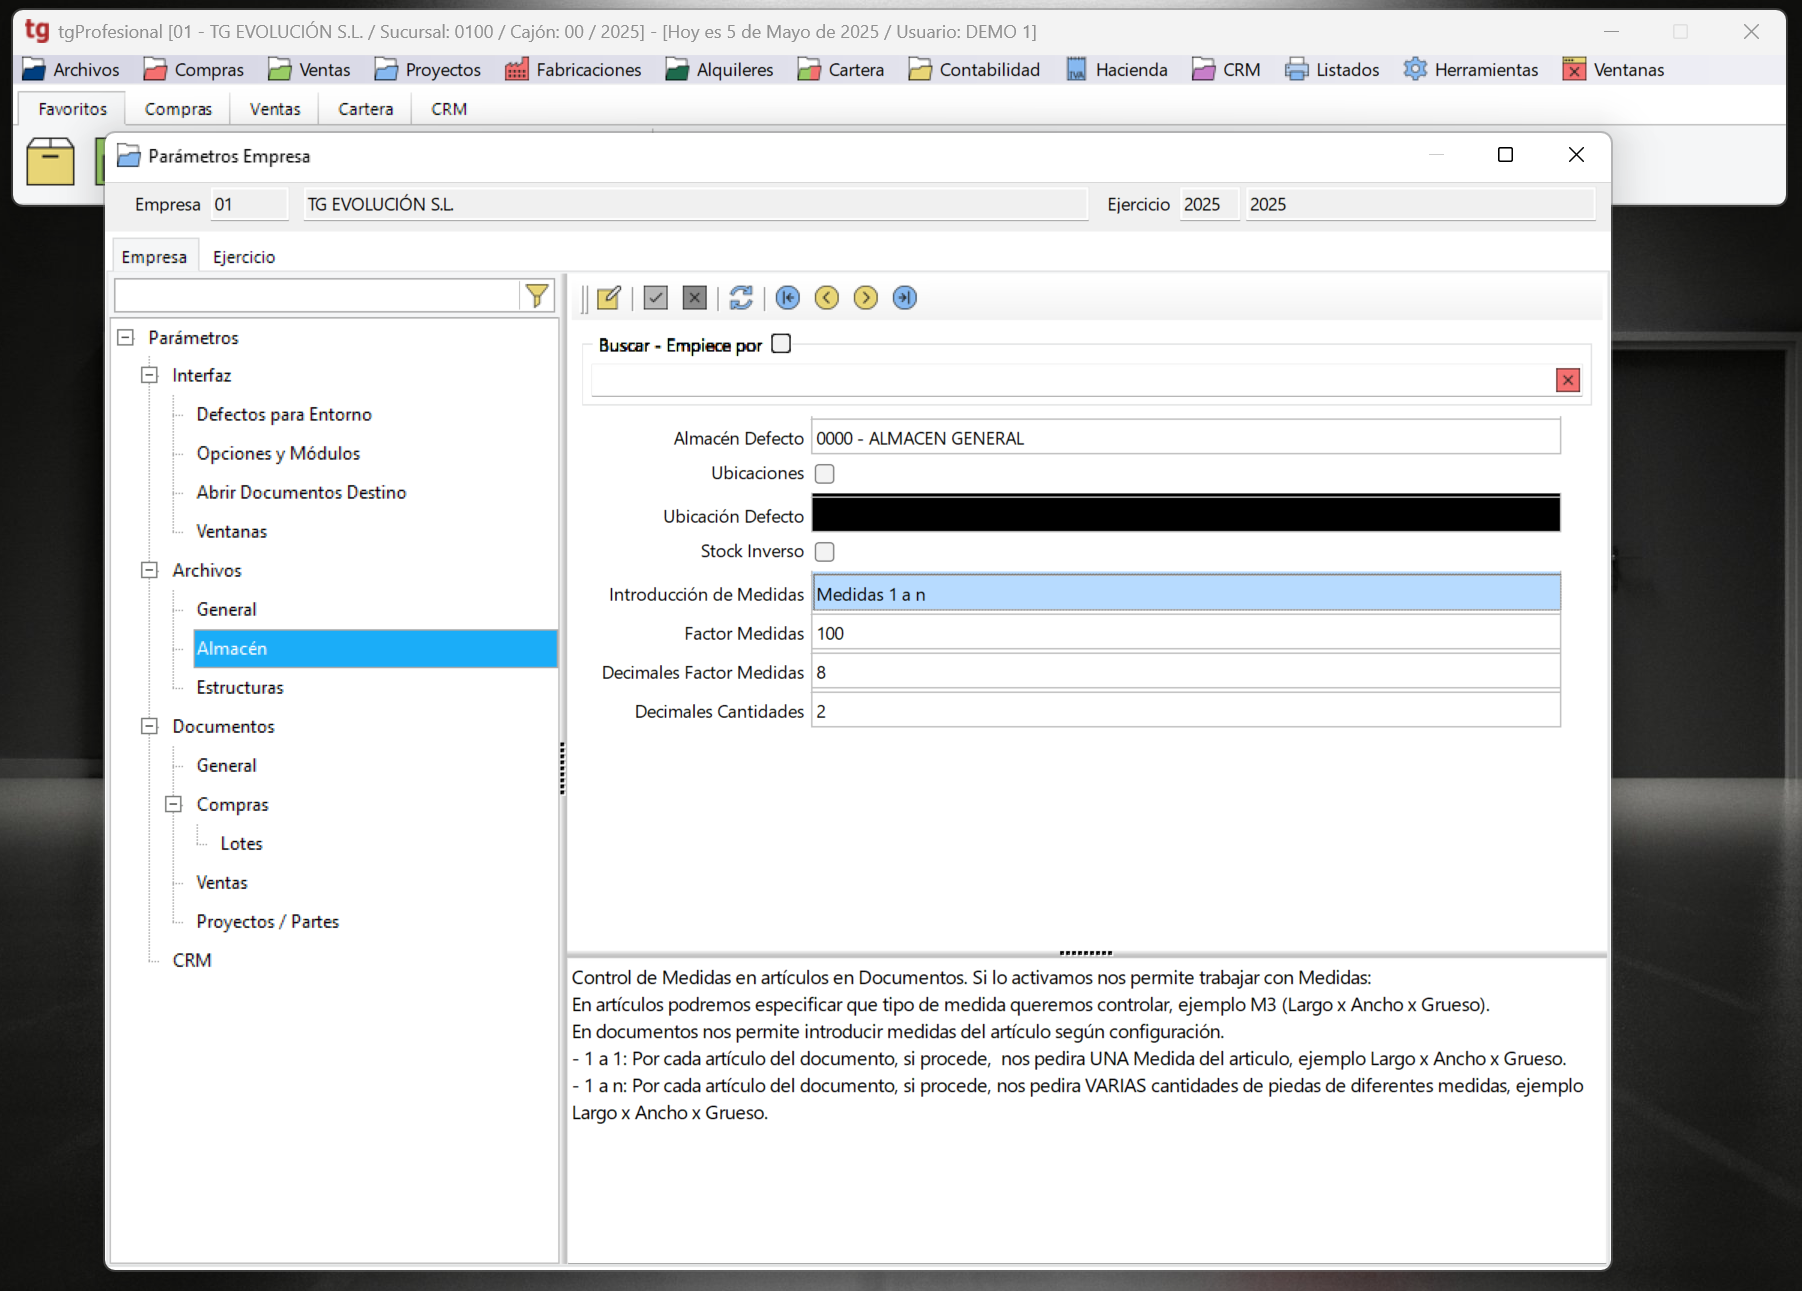
Task: Select Defectos para Entorno tree item
Action: 284,414
